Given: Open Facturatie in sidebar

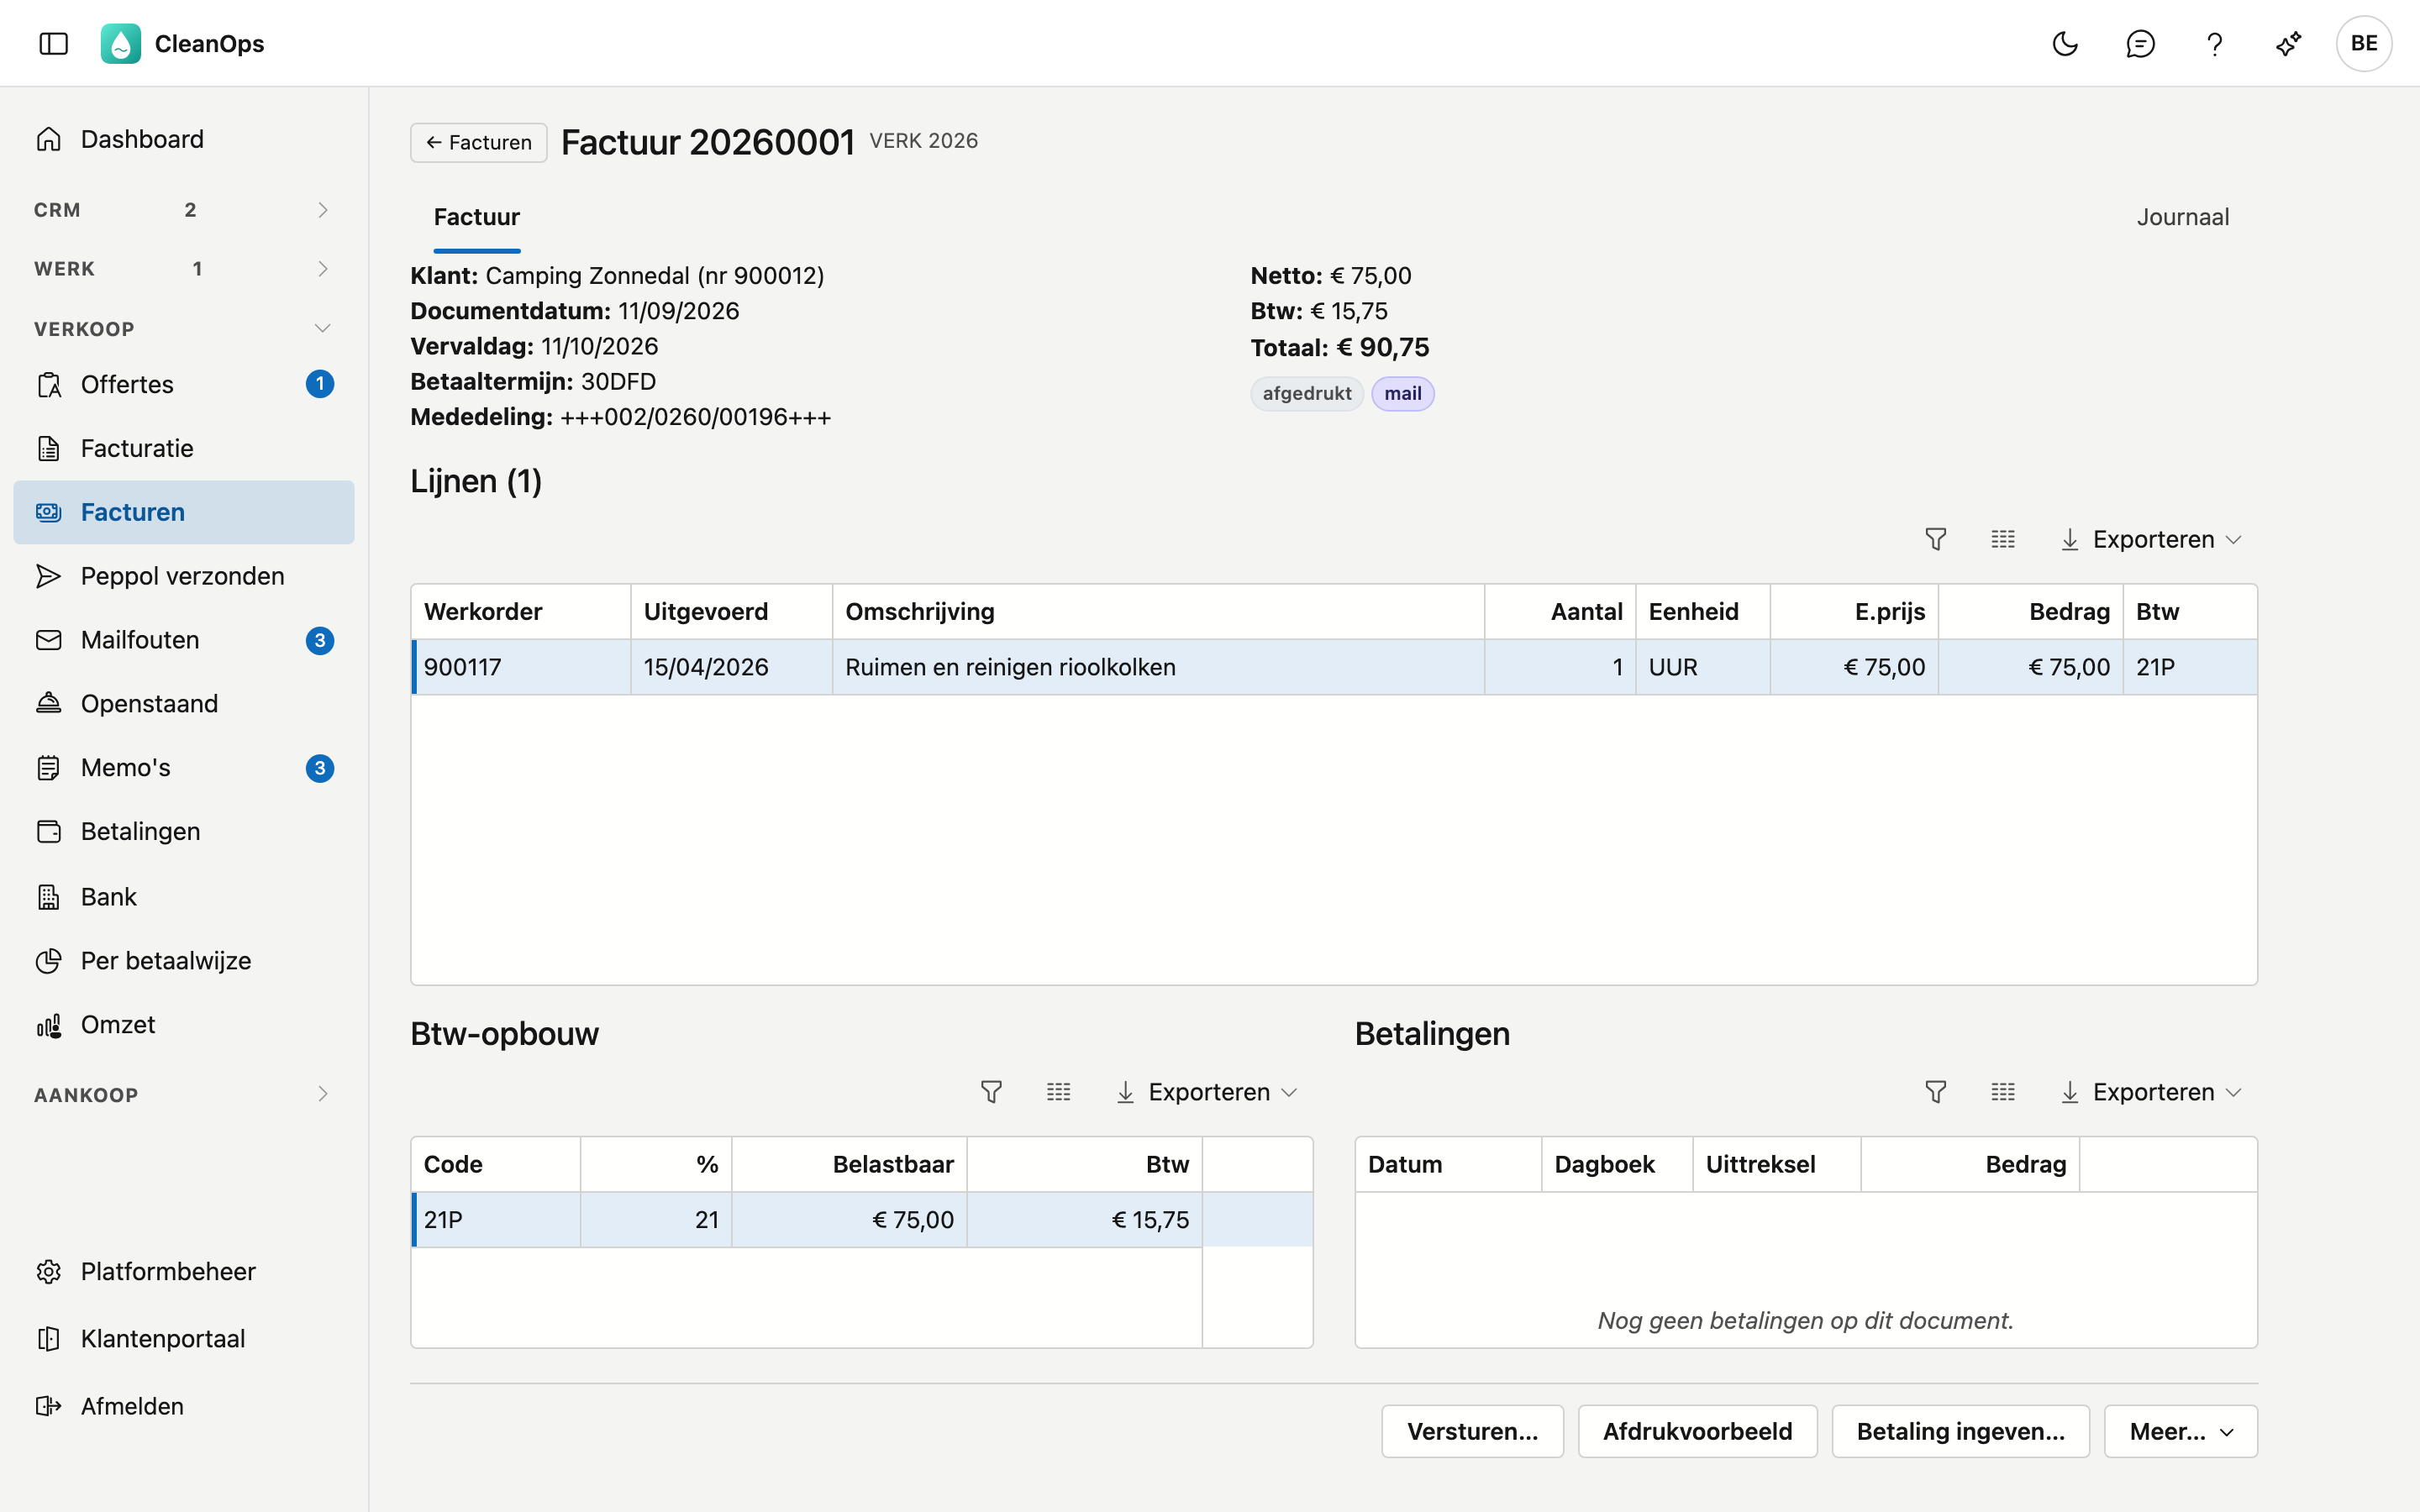Looking at the screenshot, I should coord(184,448).
